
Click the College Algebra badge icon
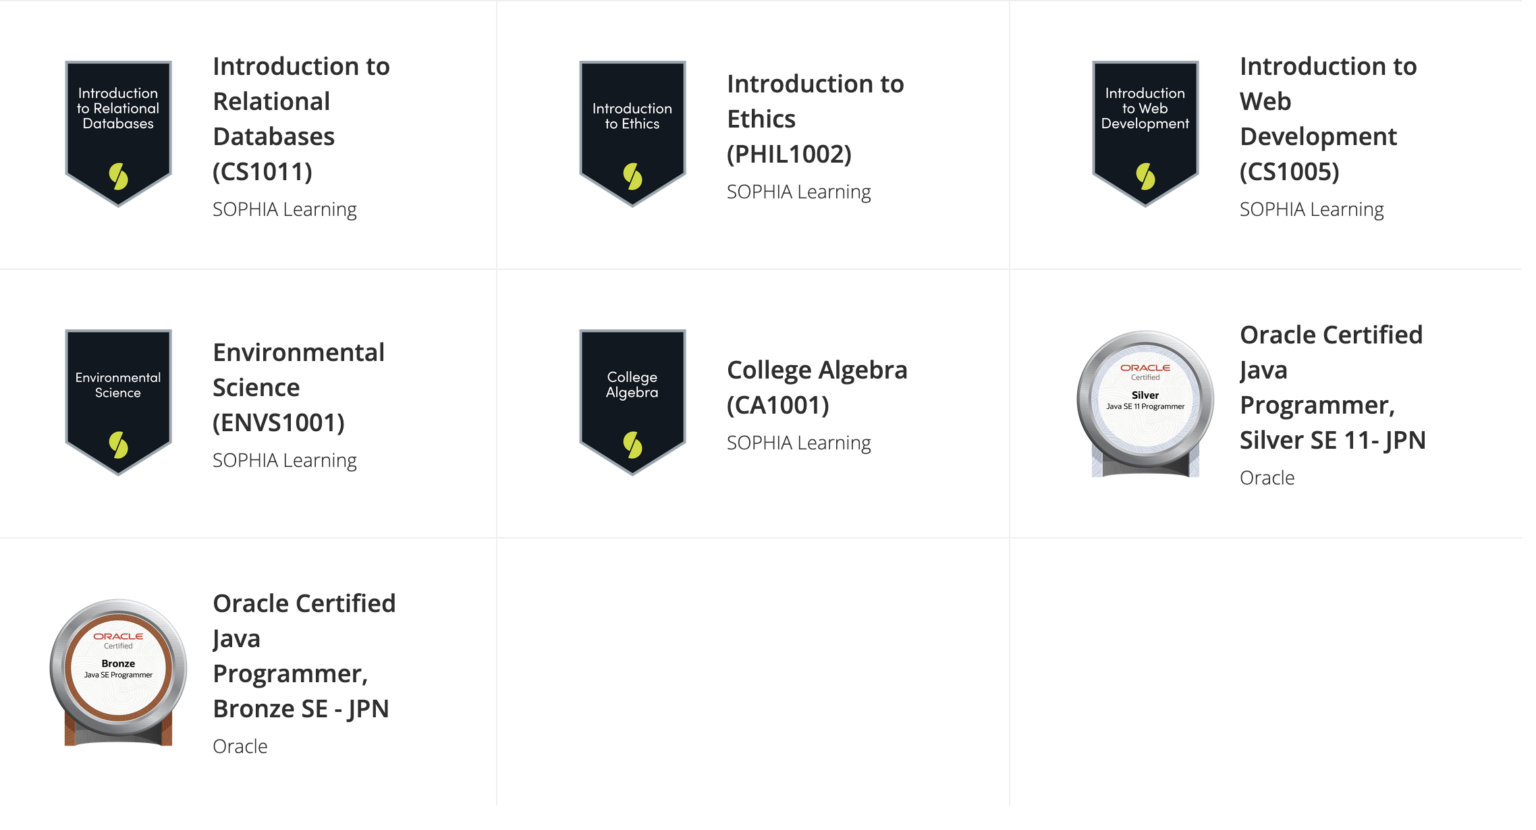pos(632,402)
